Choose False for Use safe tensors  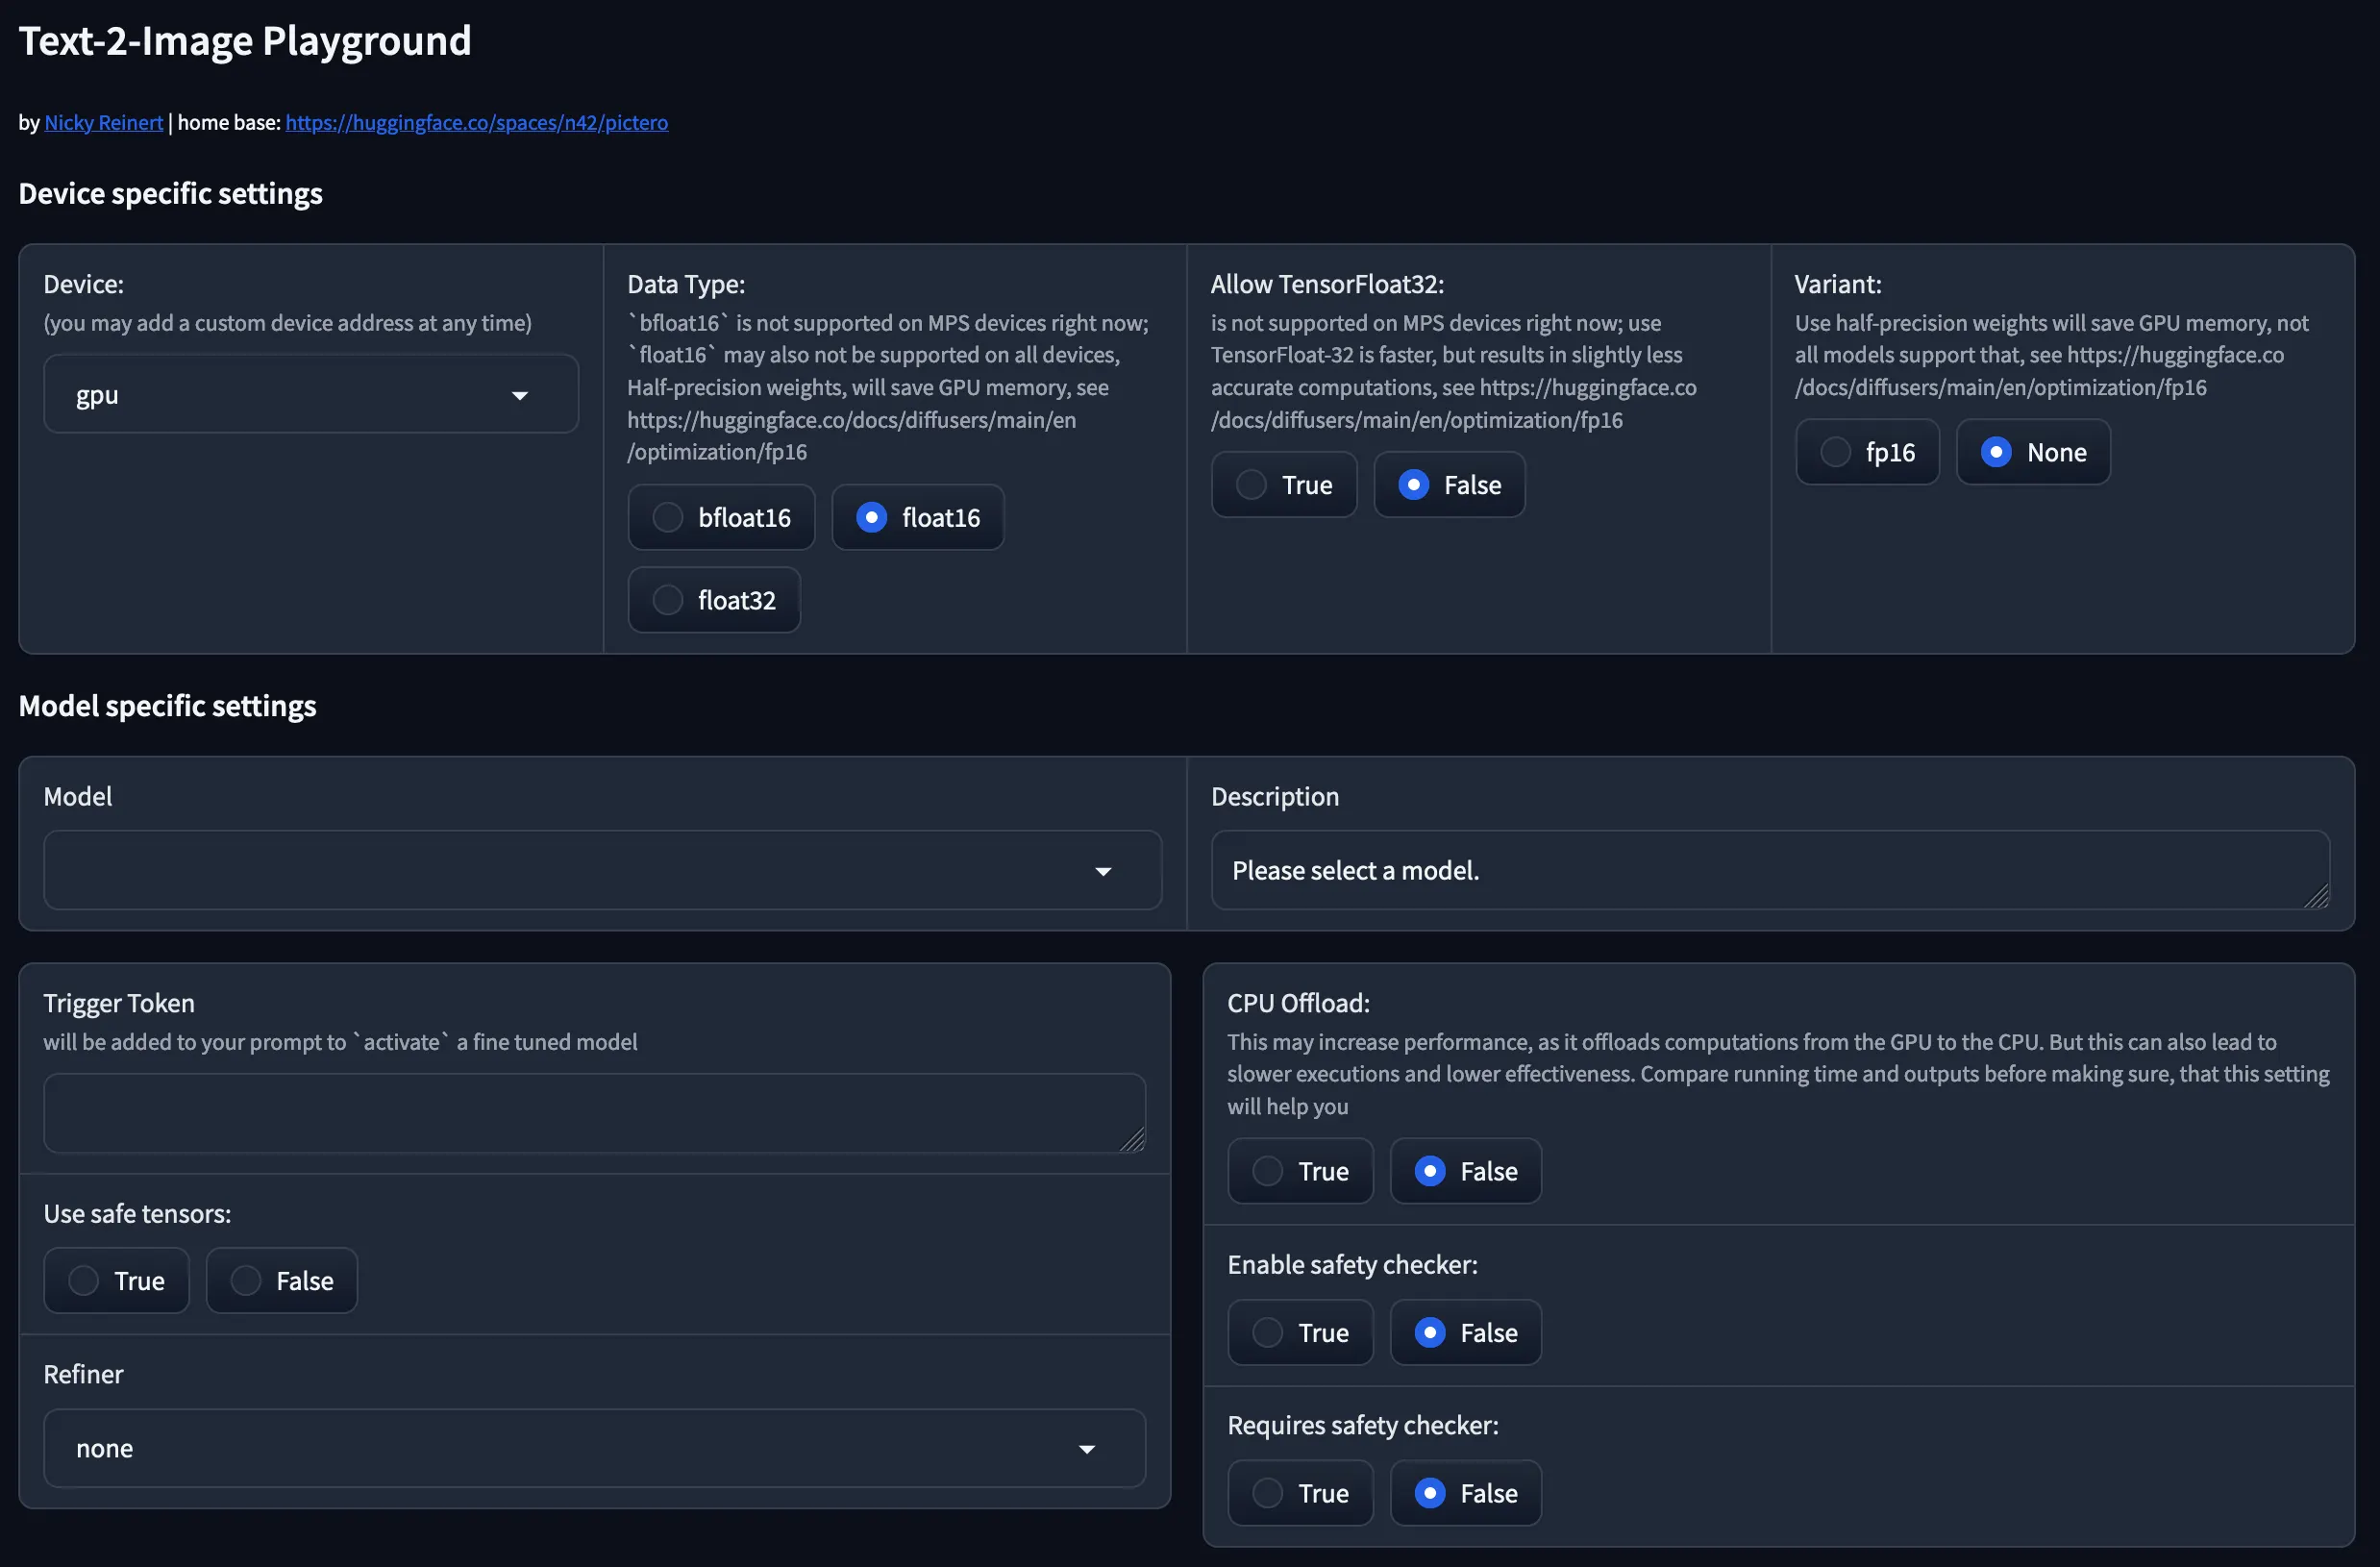[246, 1280]
